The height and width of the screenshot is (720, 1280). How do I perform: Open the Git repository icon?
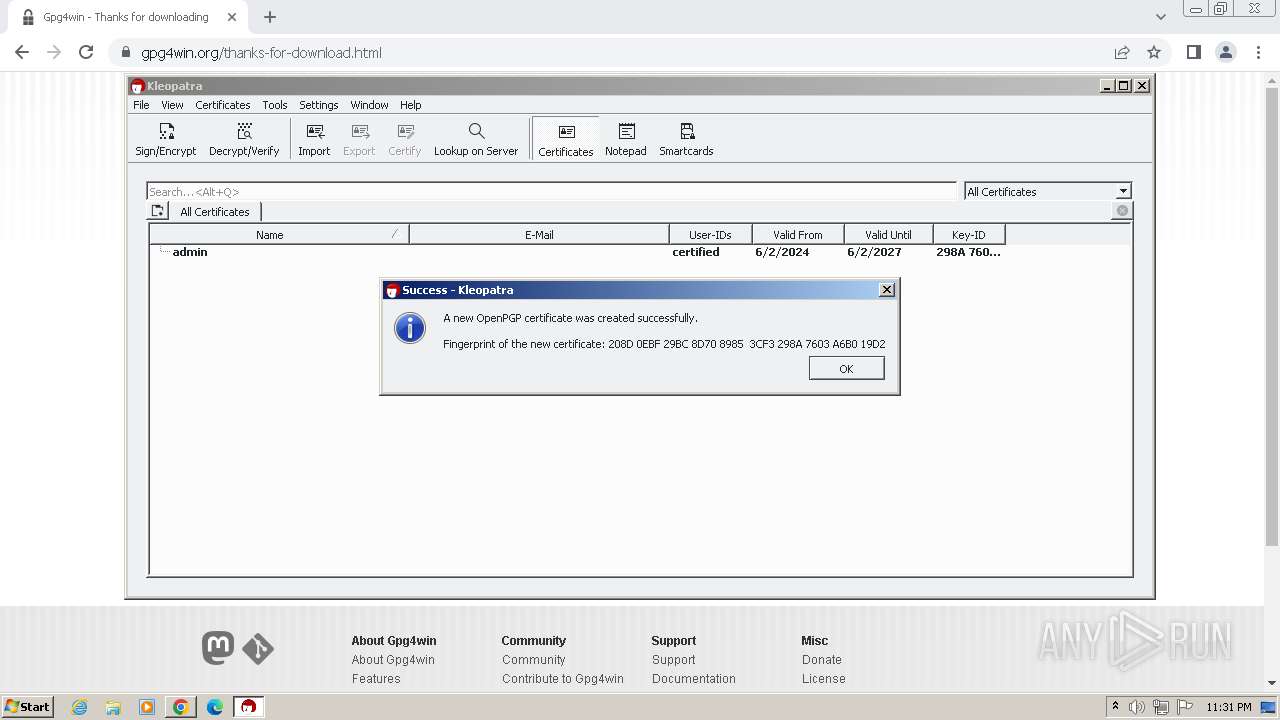258,649
